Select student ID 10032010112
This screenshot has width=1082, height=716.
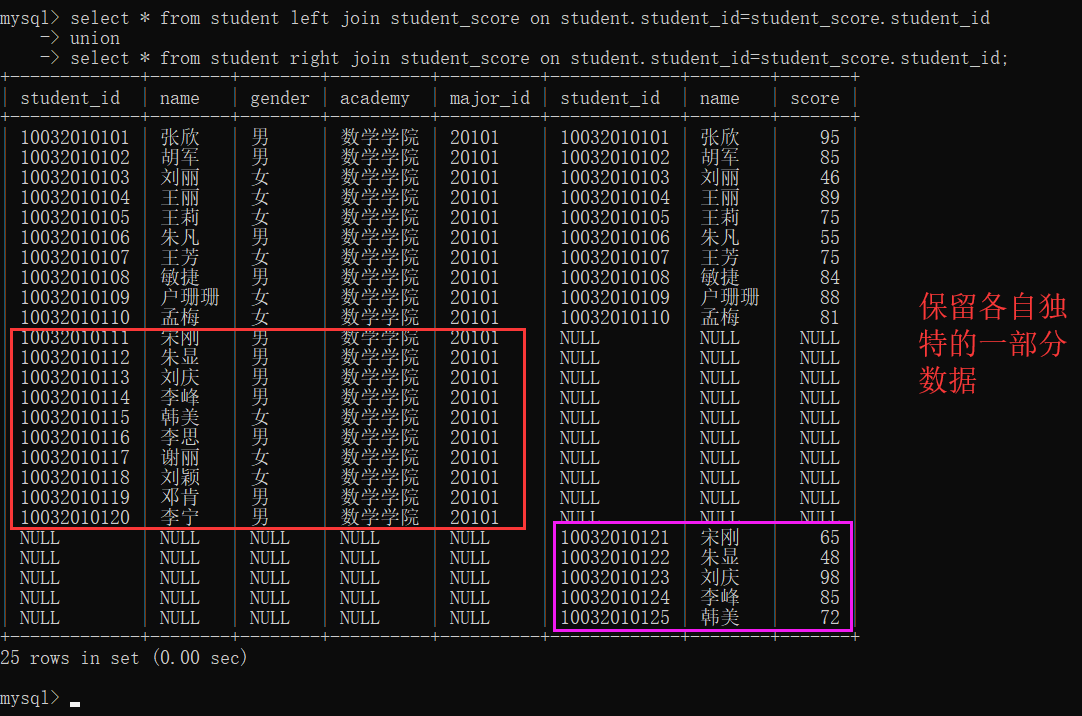tap(75, 357)
